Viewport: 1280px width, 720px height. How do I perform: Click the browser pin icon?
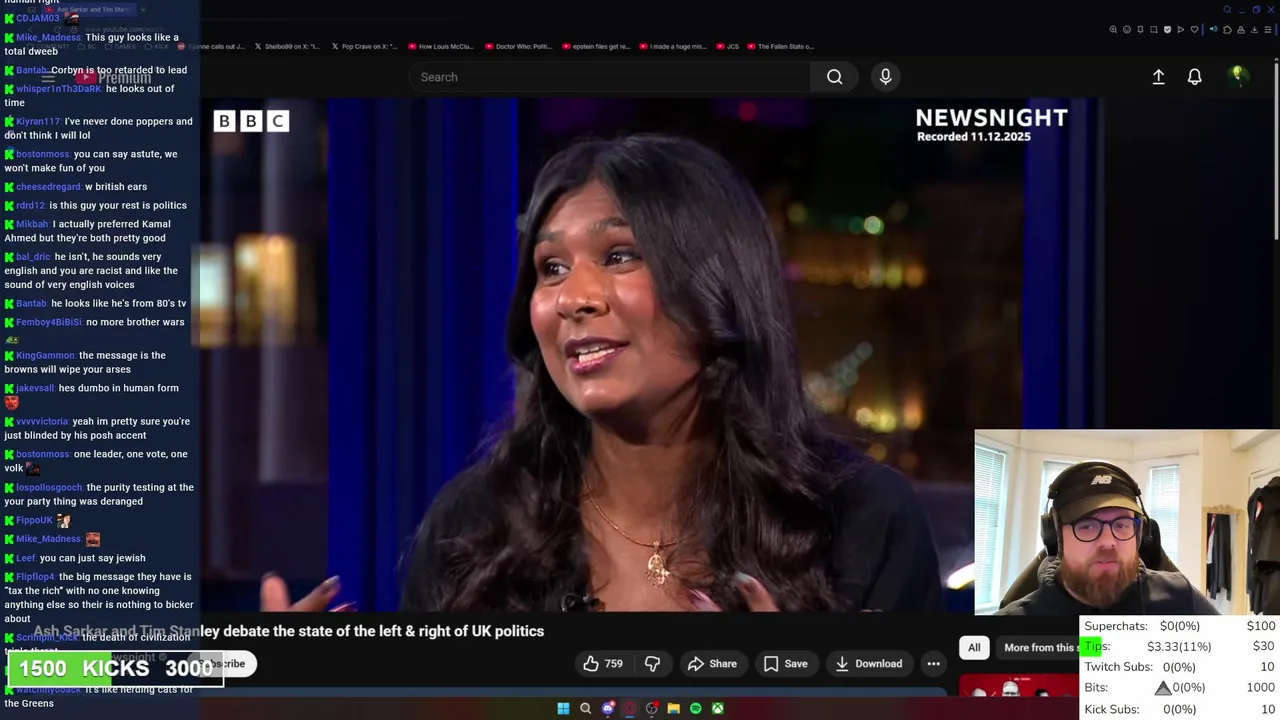pyautogui.click(x=1140, y=30)
